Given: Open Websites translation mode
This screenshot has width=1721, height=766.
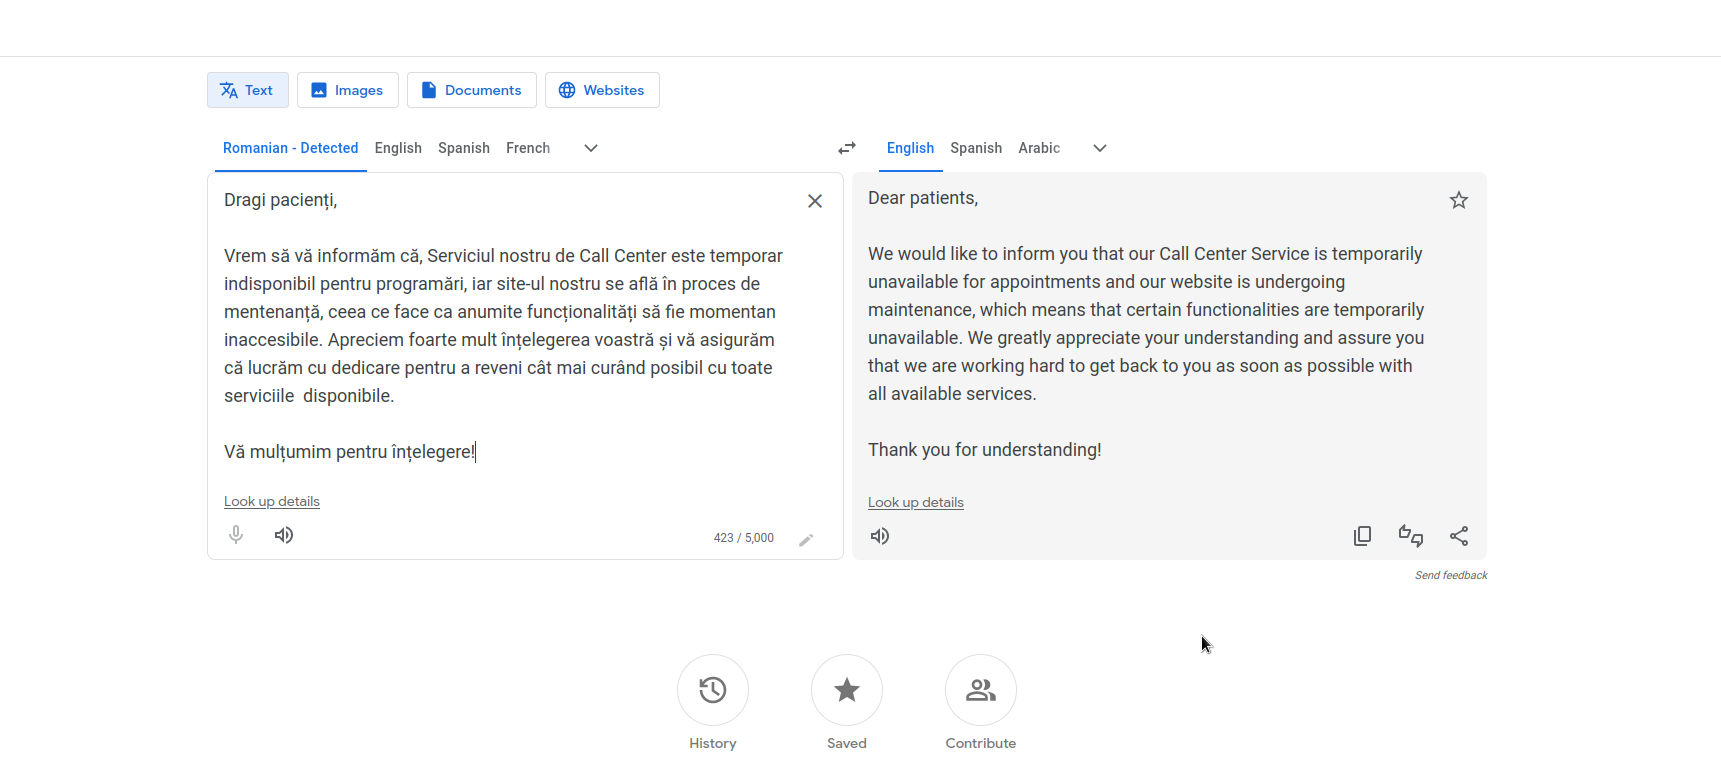Looking at the screenshot, I should (602, 90).
